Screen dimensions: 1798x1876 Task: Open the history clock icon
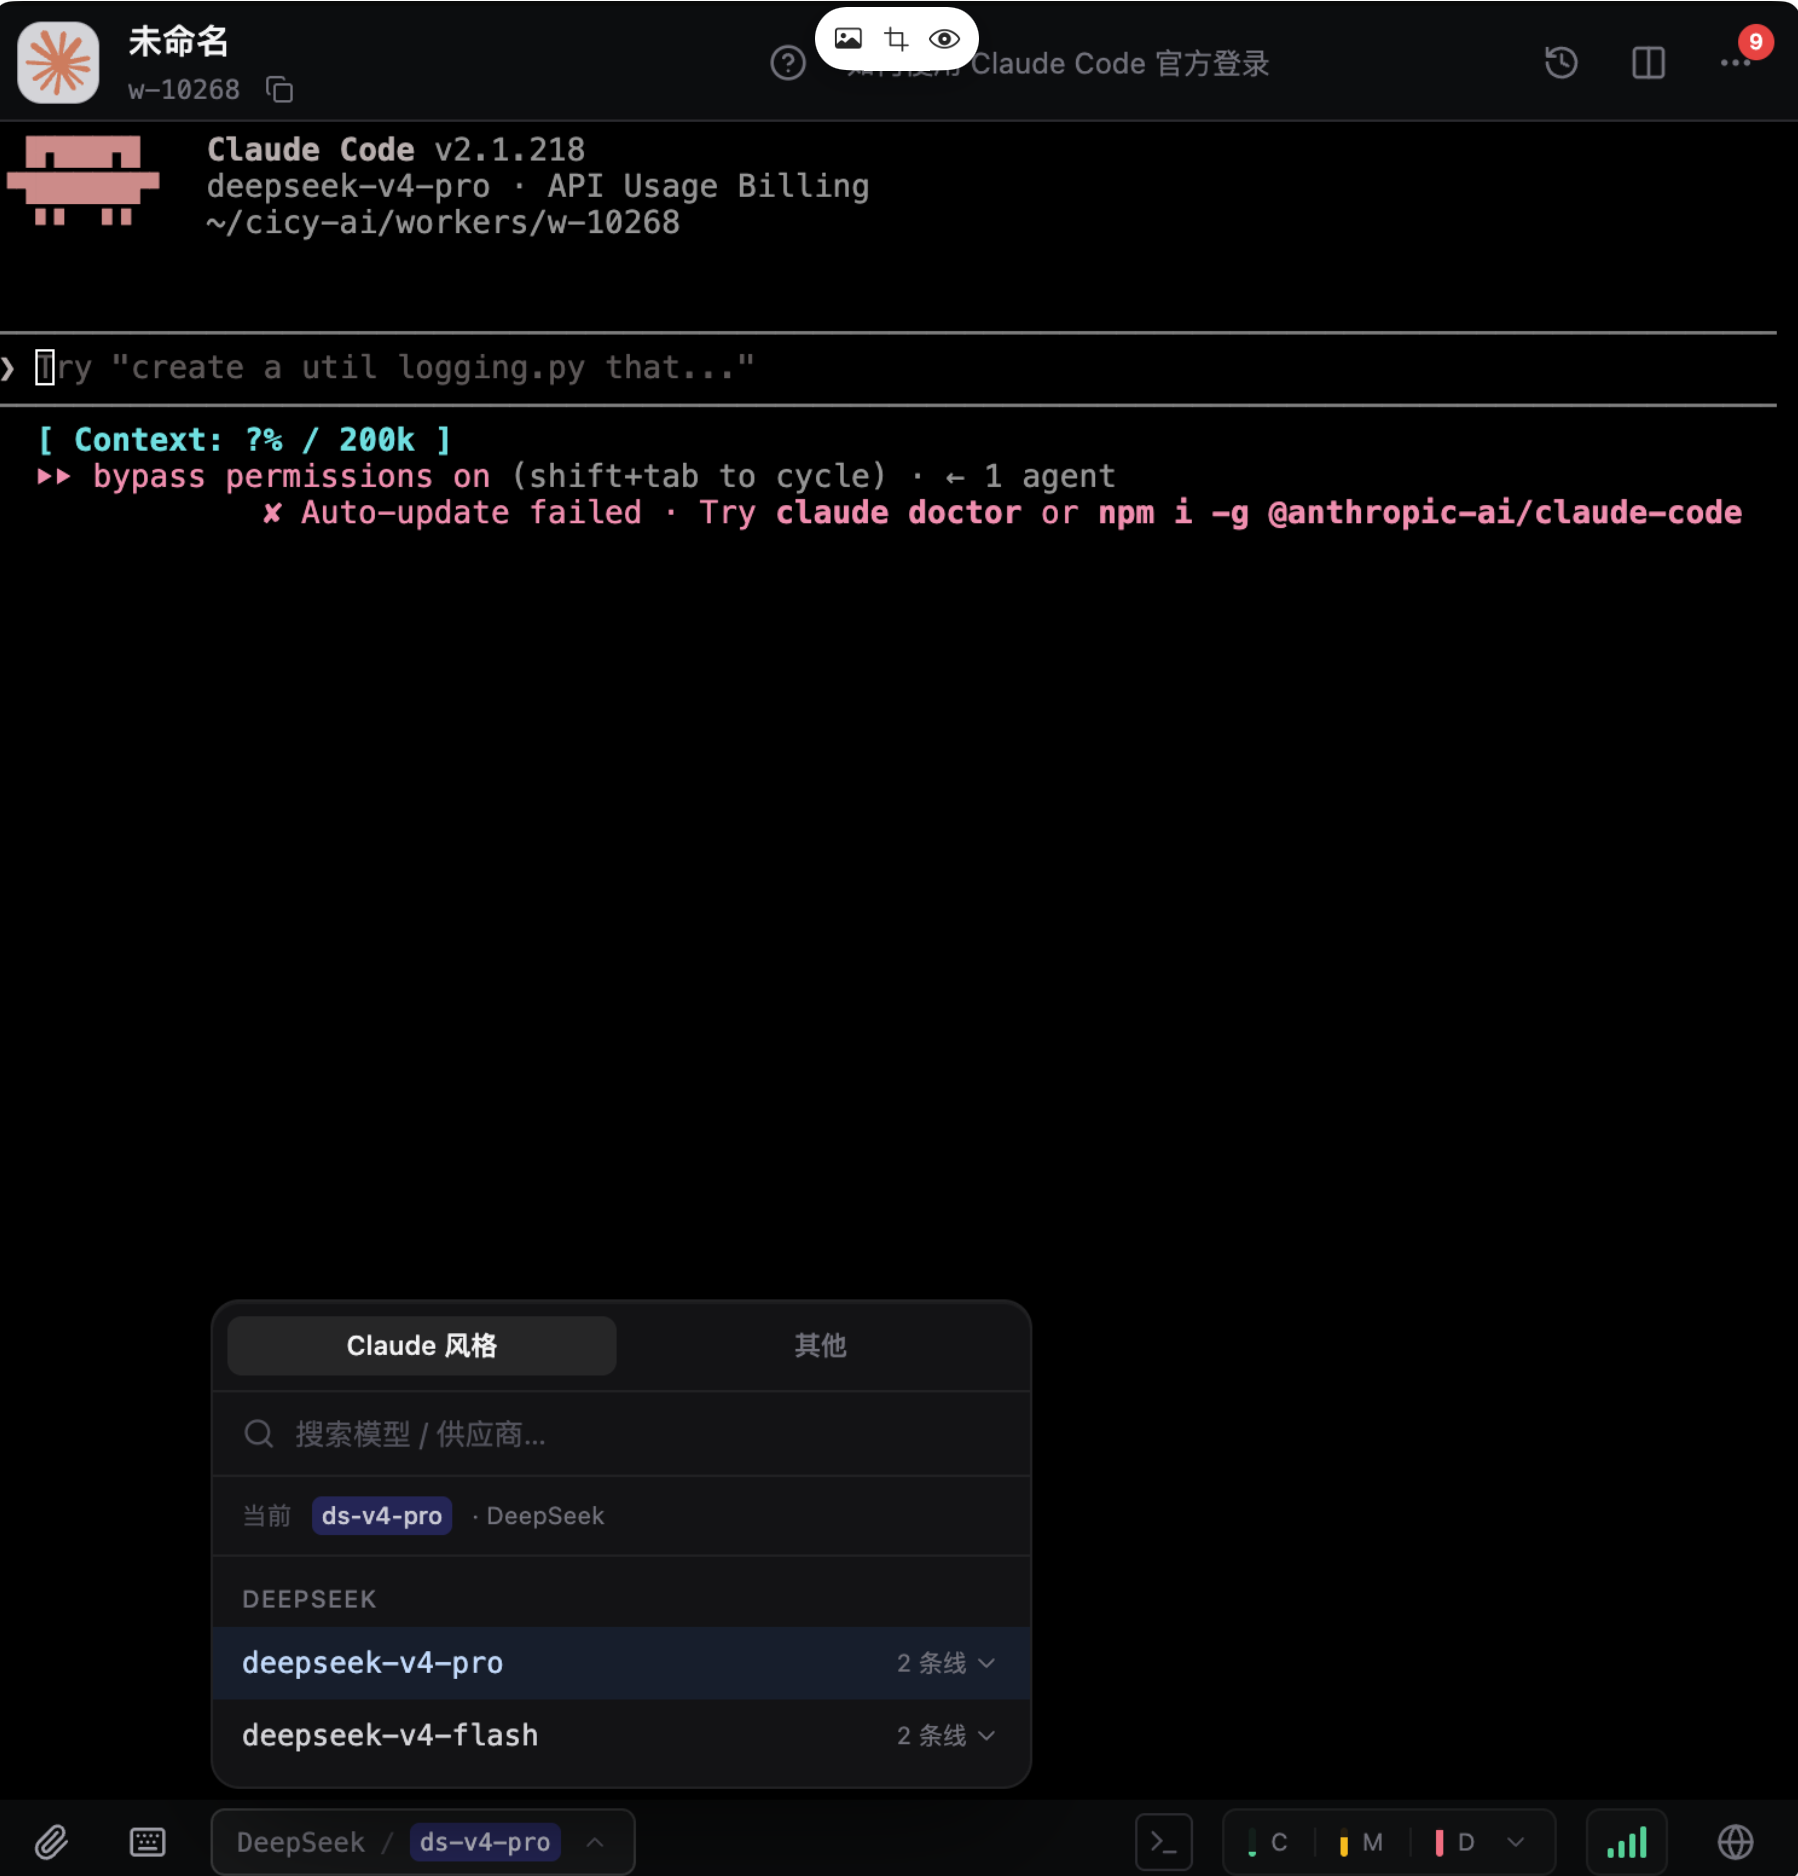(1561, 63)
